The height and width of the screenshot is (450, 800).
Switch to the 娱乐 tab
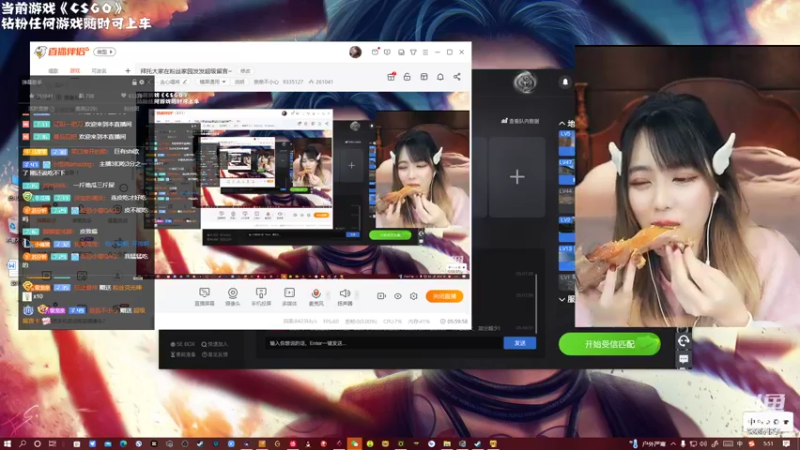(53, 71)
